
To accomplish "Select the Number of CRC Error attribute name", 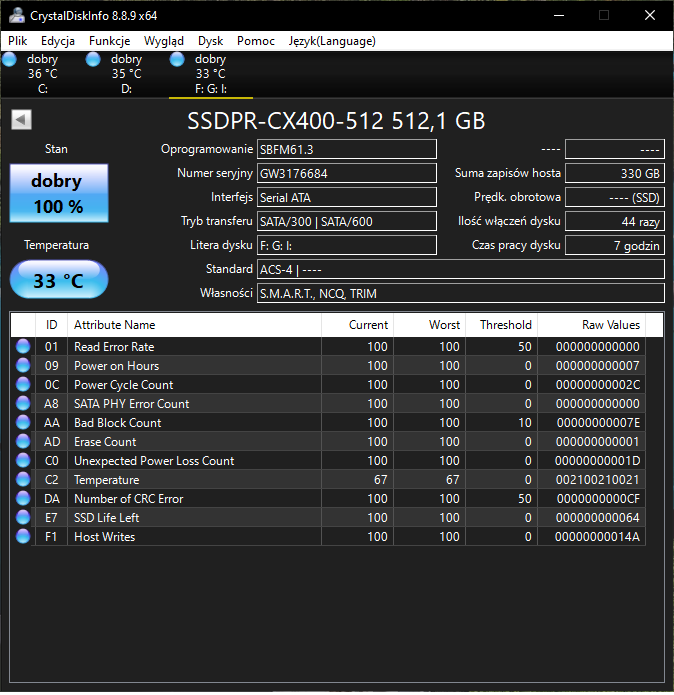I will pos(129,499).
